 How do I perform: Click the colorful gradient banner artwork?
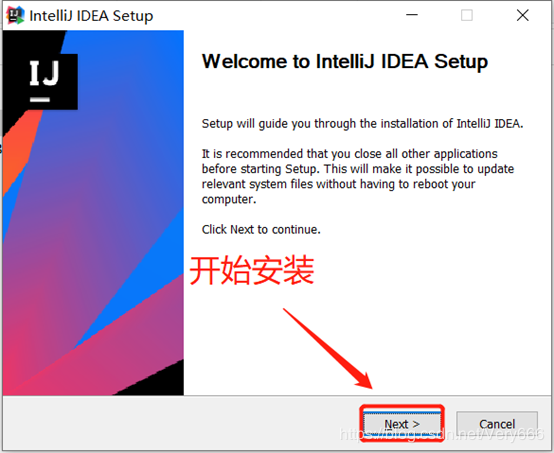tap(93, 213)
